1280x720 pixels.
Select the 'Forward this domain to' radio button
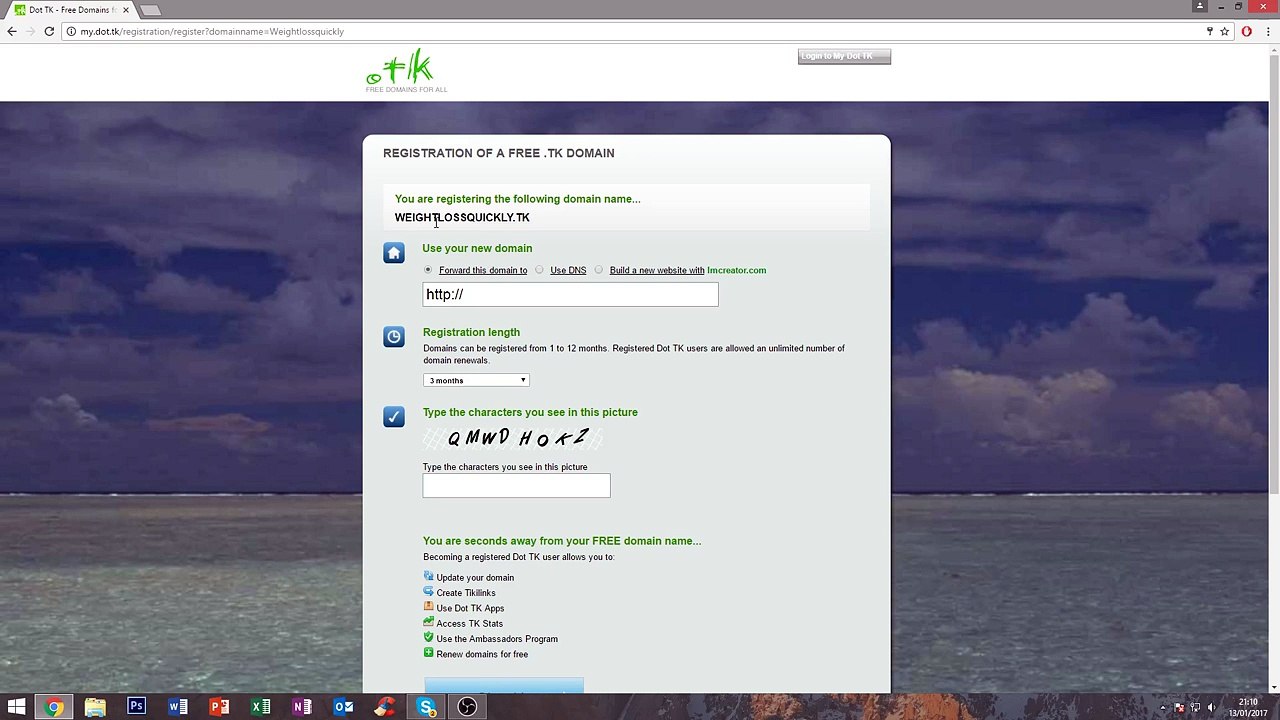click(x=428, y=270)
